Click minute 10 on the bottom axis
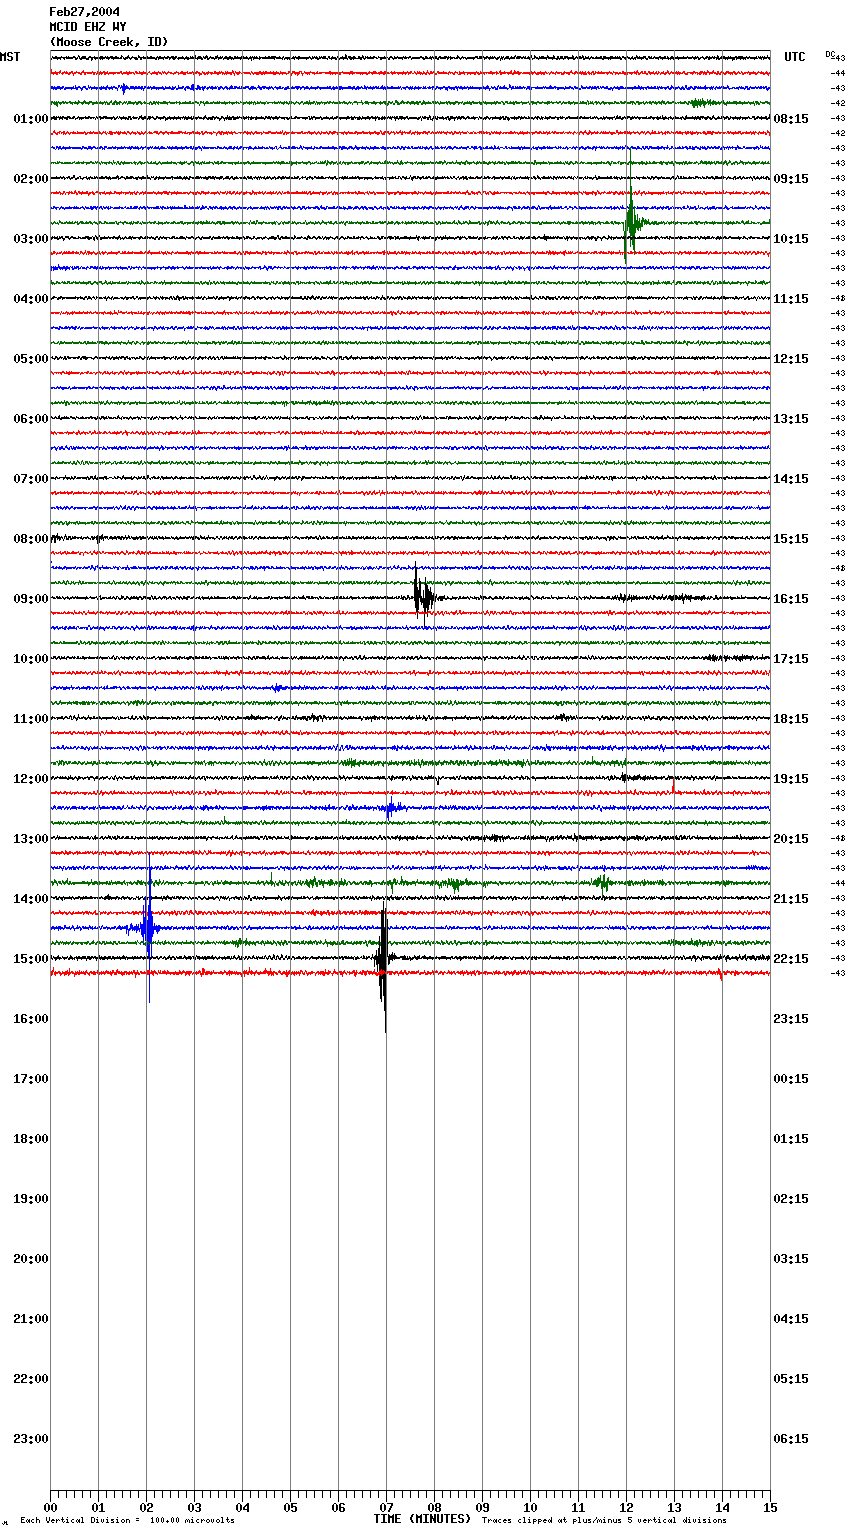 [x=530, y=1507]
